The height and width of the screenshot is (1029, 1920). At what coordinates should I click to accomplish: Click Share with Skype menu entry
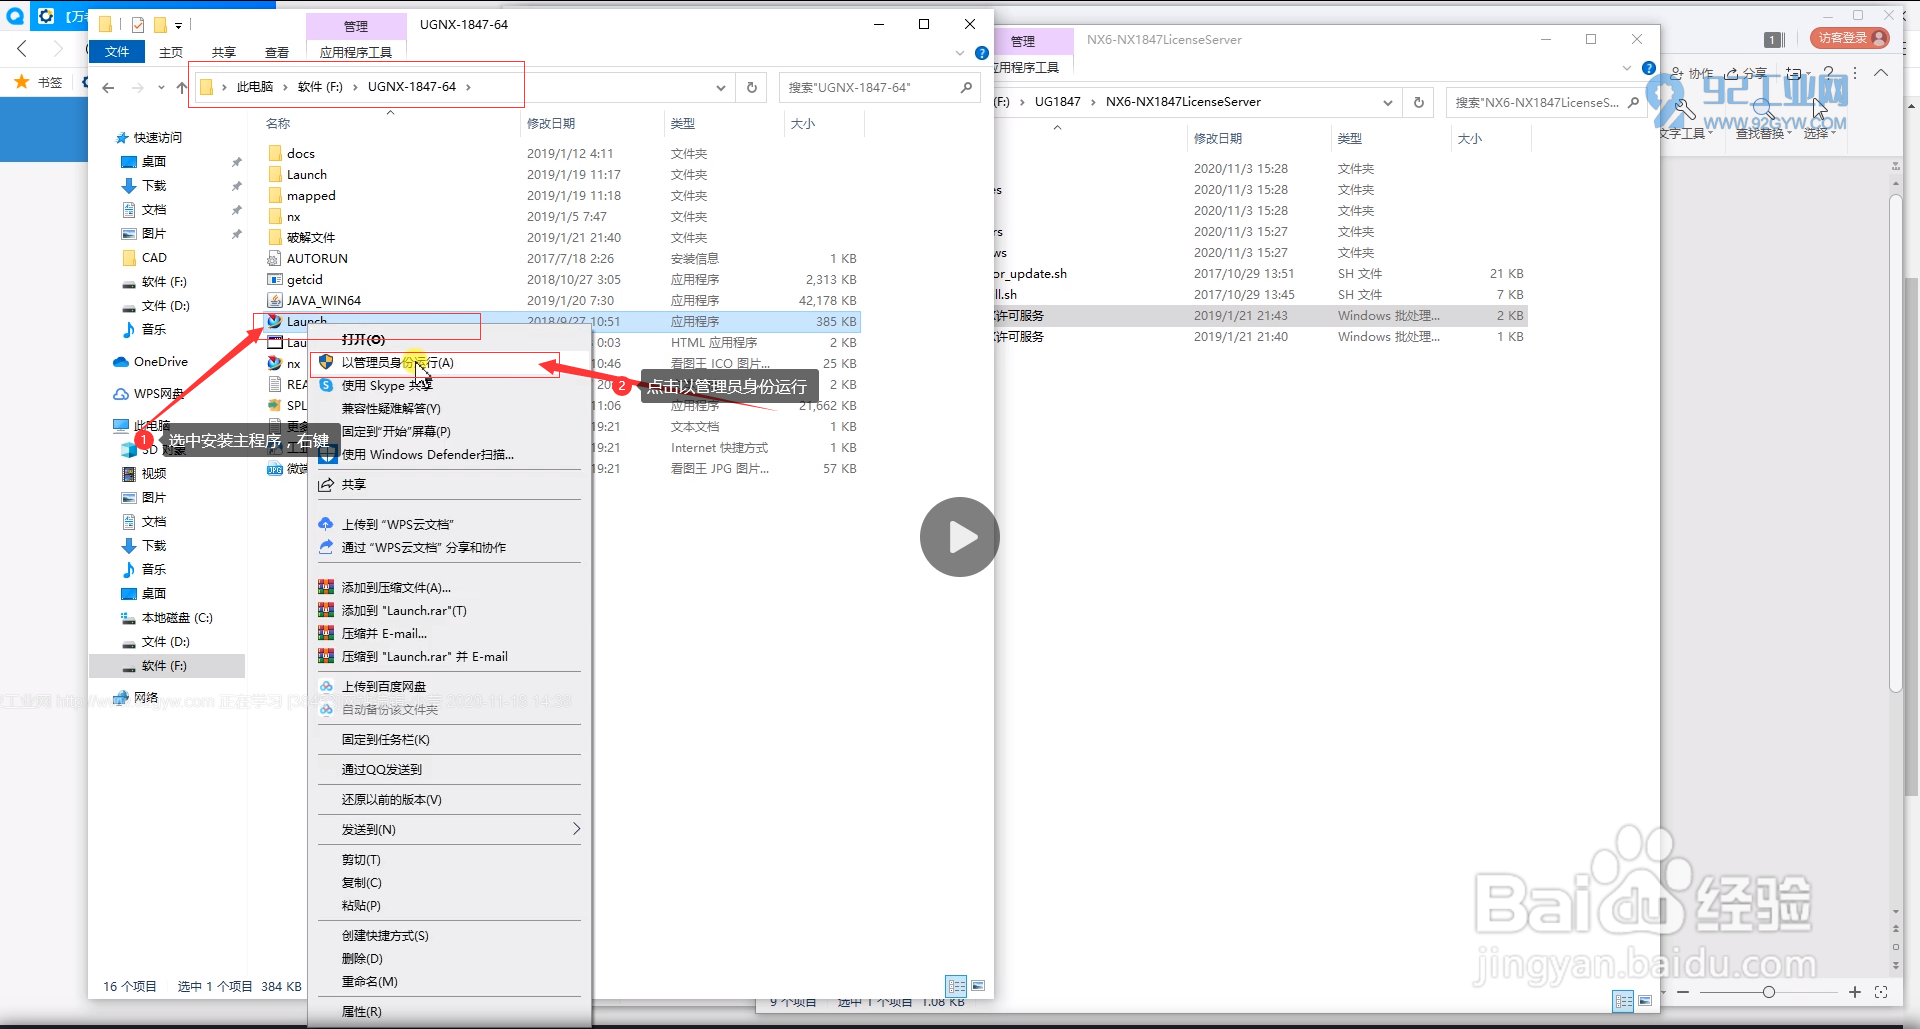[x=386, y=385]
